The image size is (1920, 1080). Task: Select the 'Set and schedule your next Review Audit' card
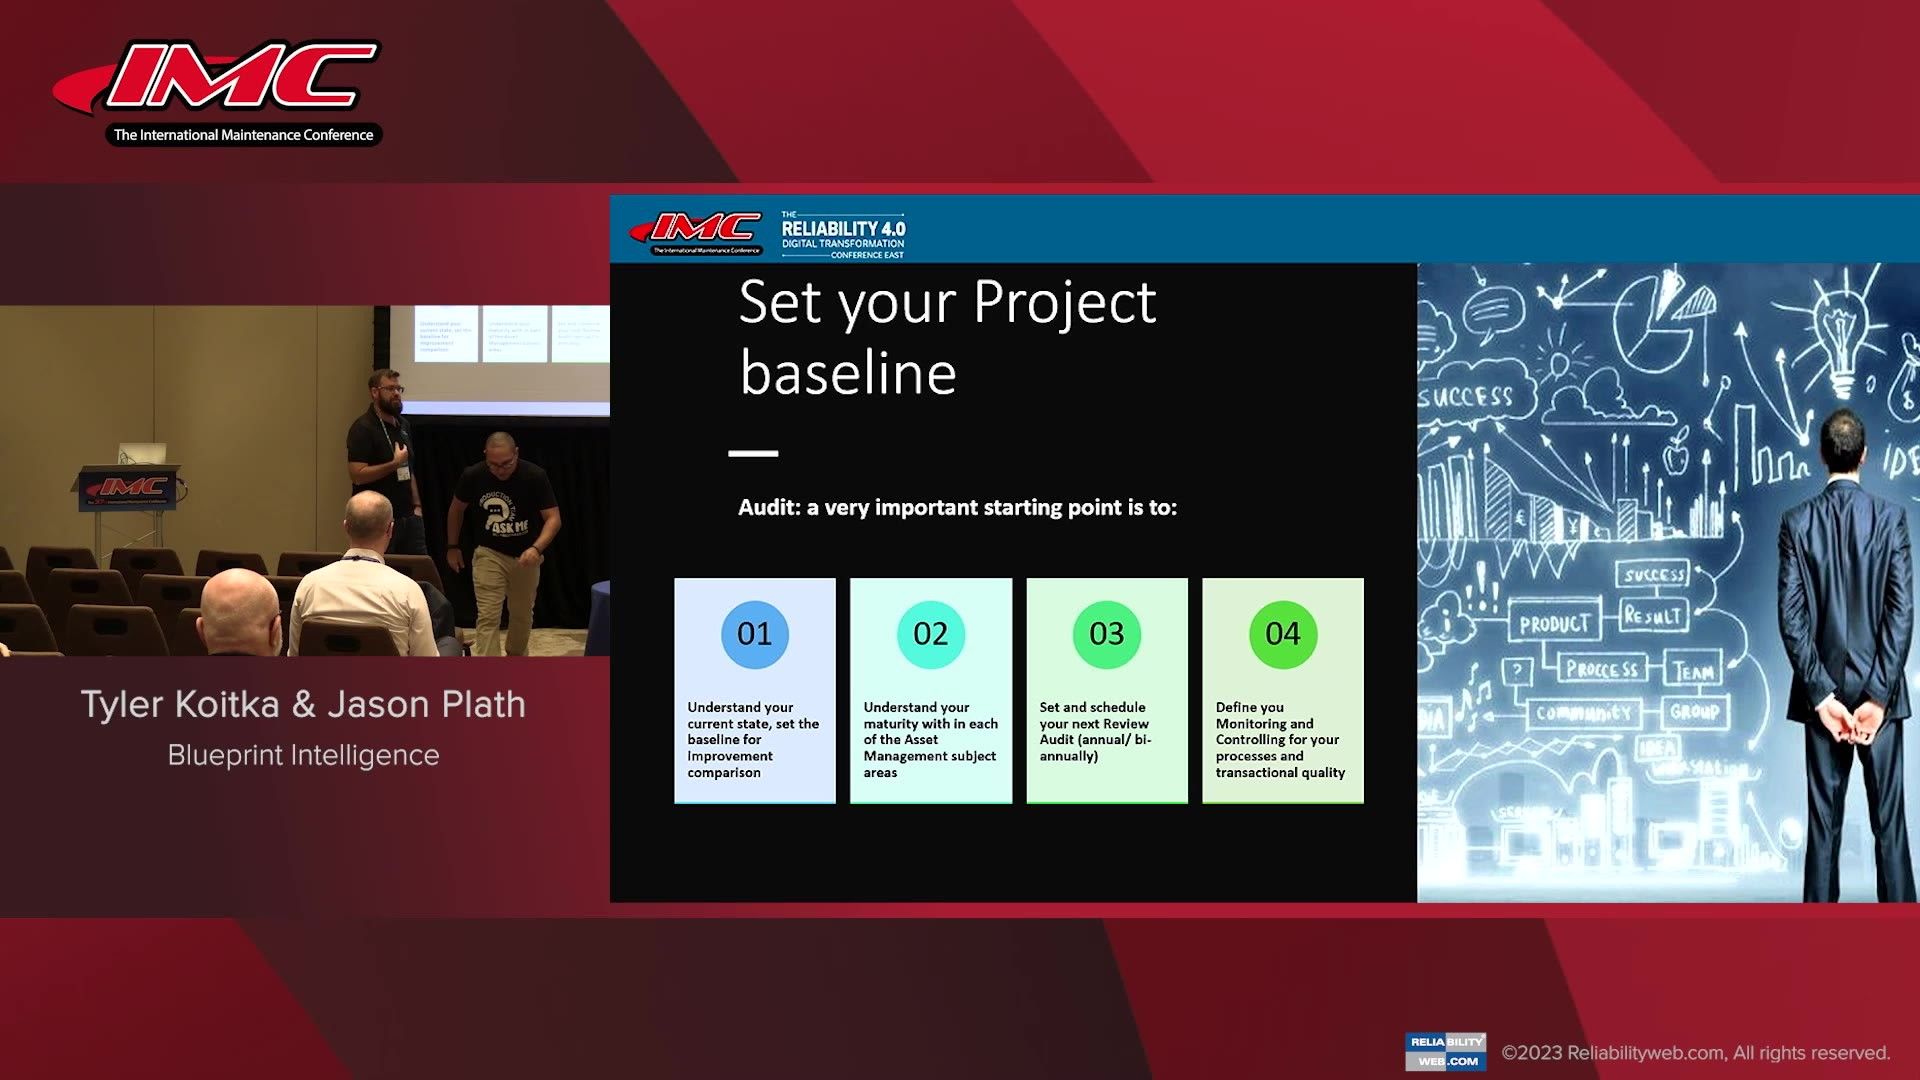1106,690
